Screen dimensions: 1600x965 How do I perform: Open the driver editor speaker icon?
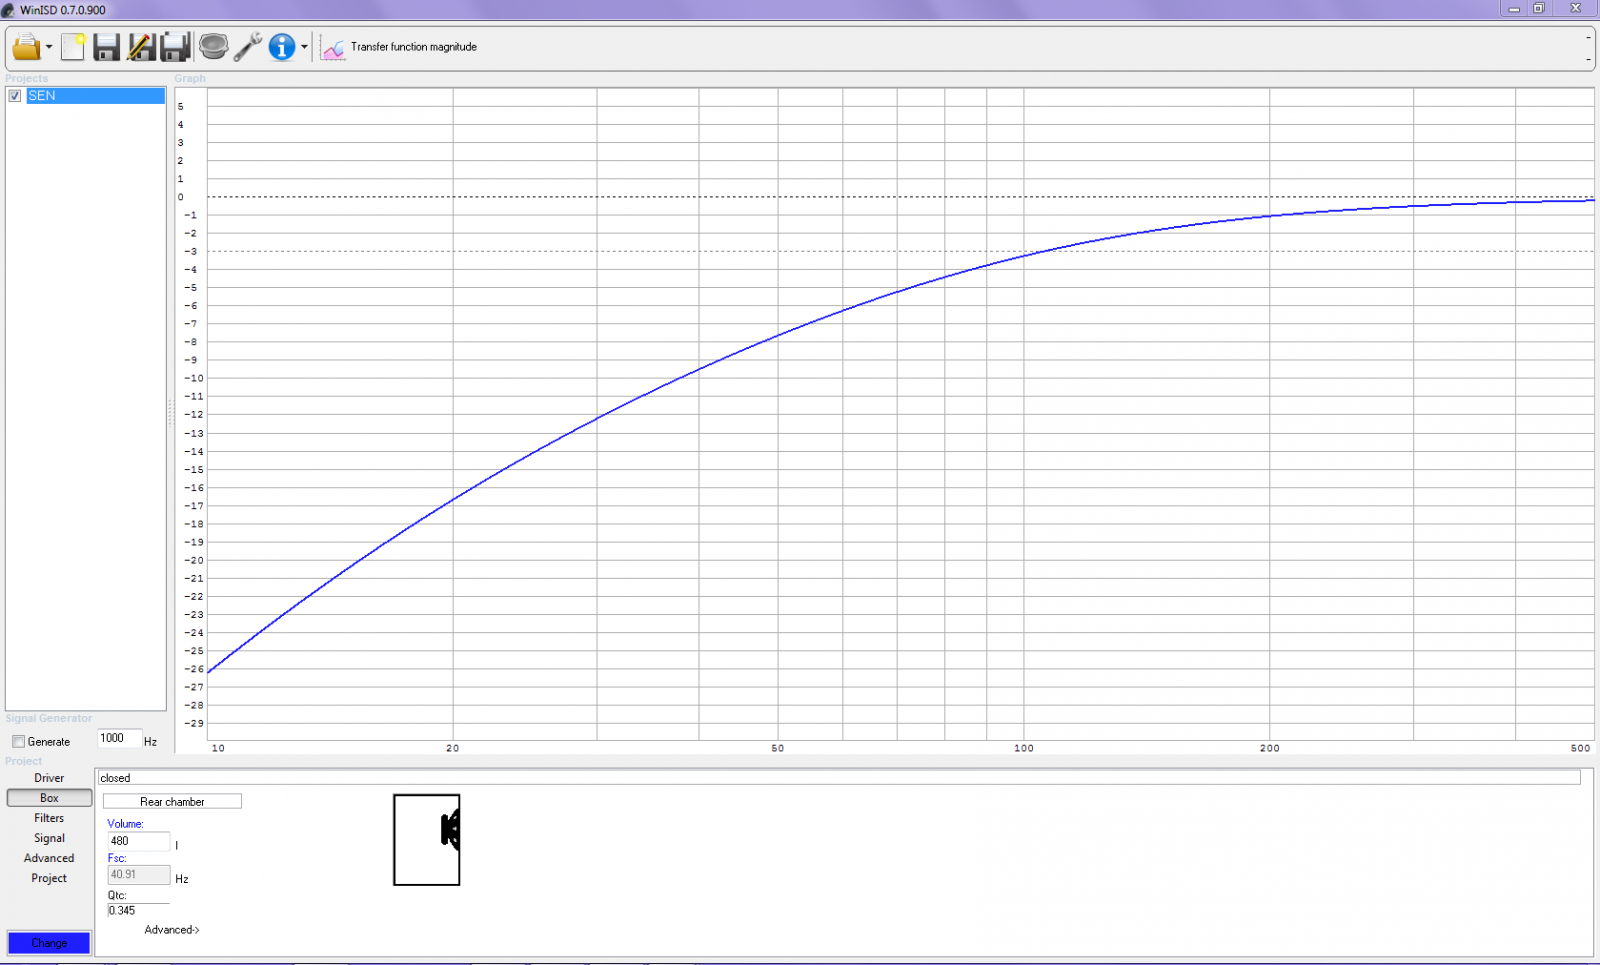pyautogui.click(x=213, y=47)
